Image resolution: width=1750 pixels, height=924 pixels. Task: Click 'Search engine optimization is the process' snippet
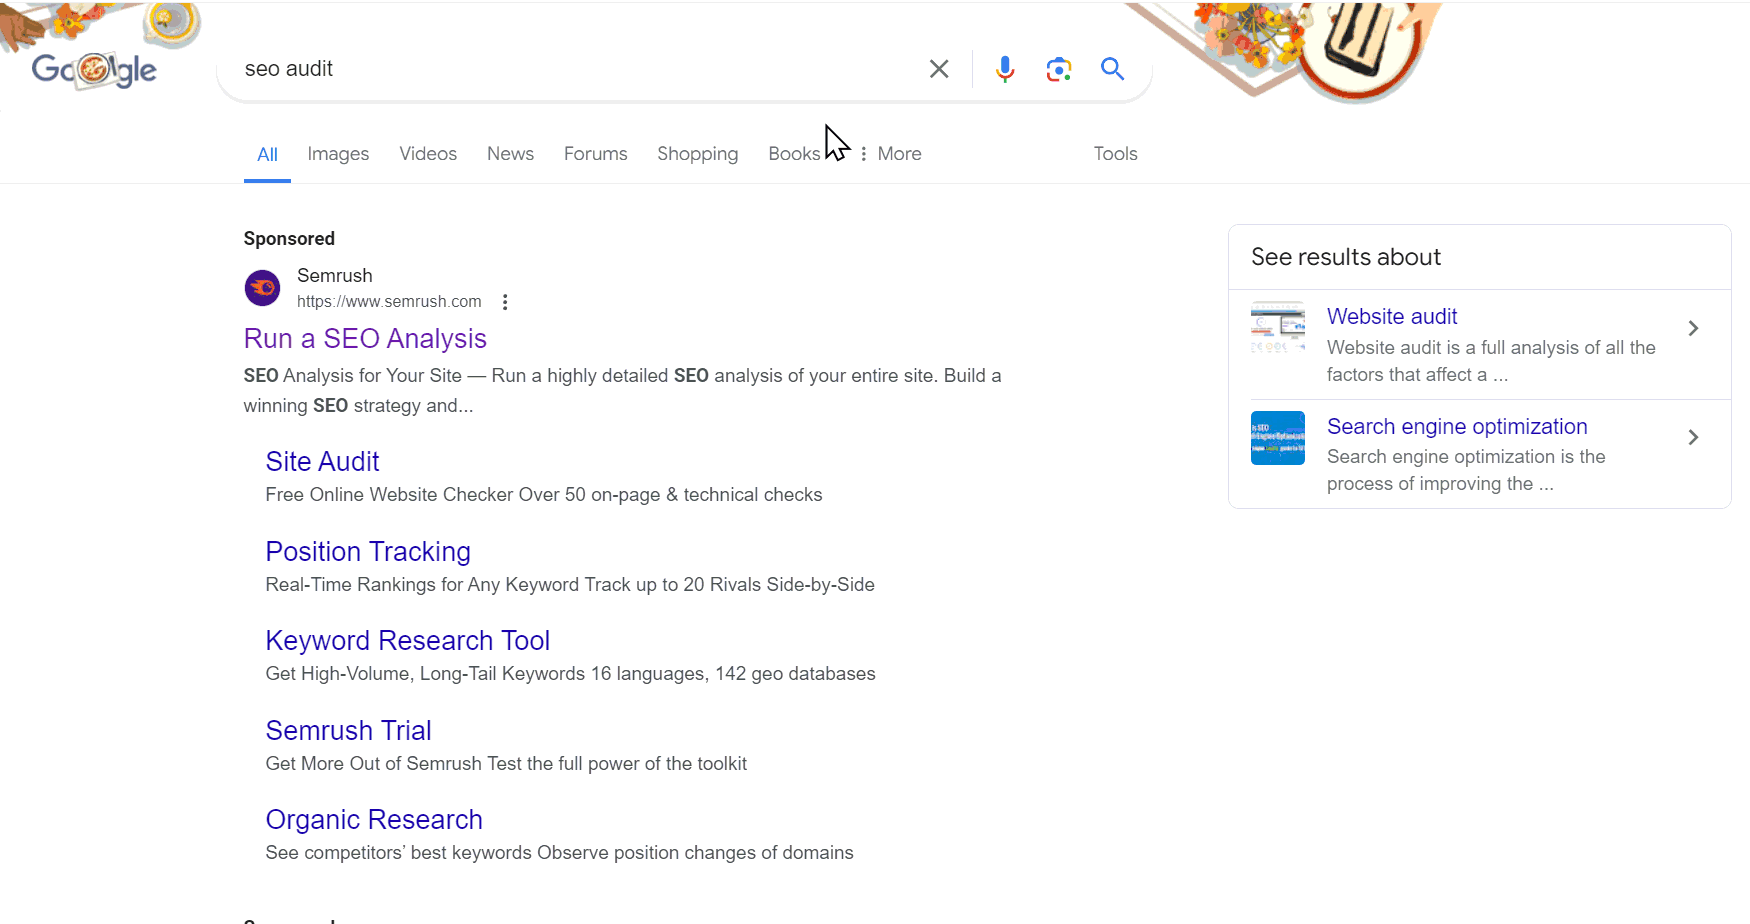pos(1466,470)
